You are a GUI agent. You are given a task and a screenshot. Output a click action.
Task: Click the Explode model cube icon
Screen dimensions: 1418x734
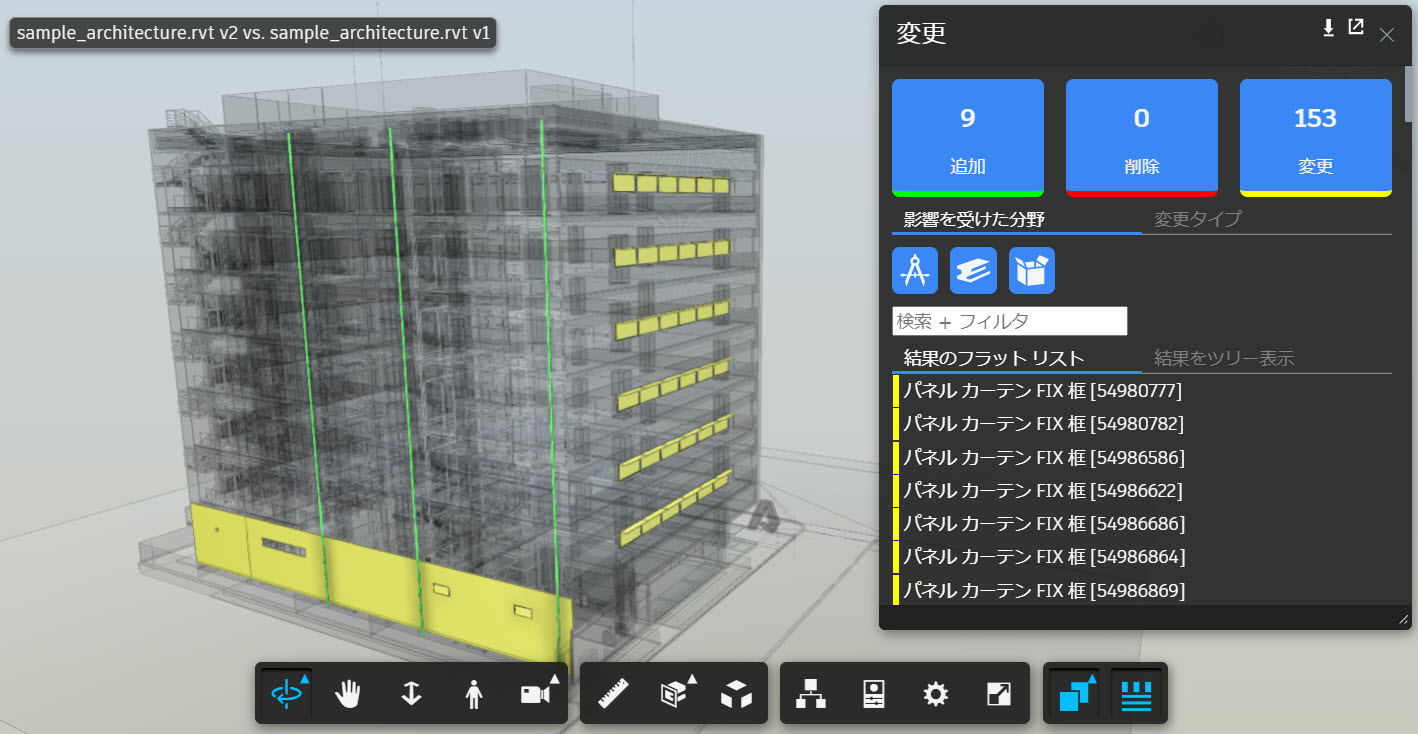tap(736, 693)
